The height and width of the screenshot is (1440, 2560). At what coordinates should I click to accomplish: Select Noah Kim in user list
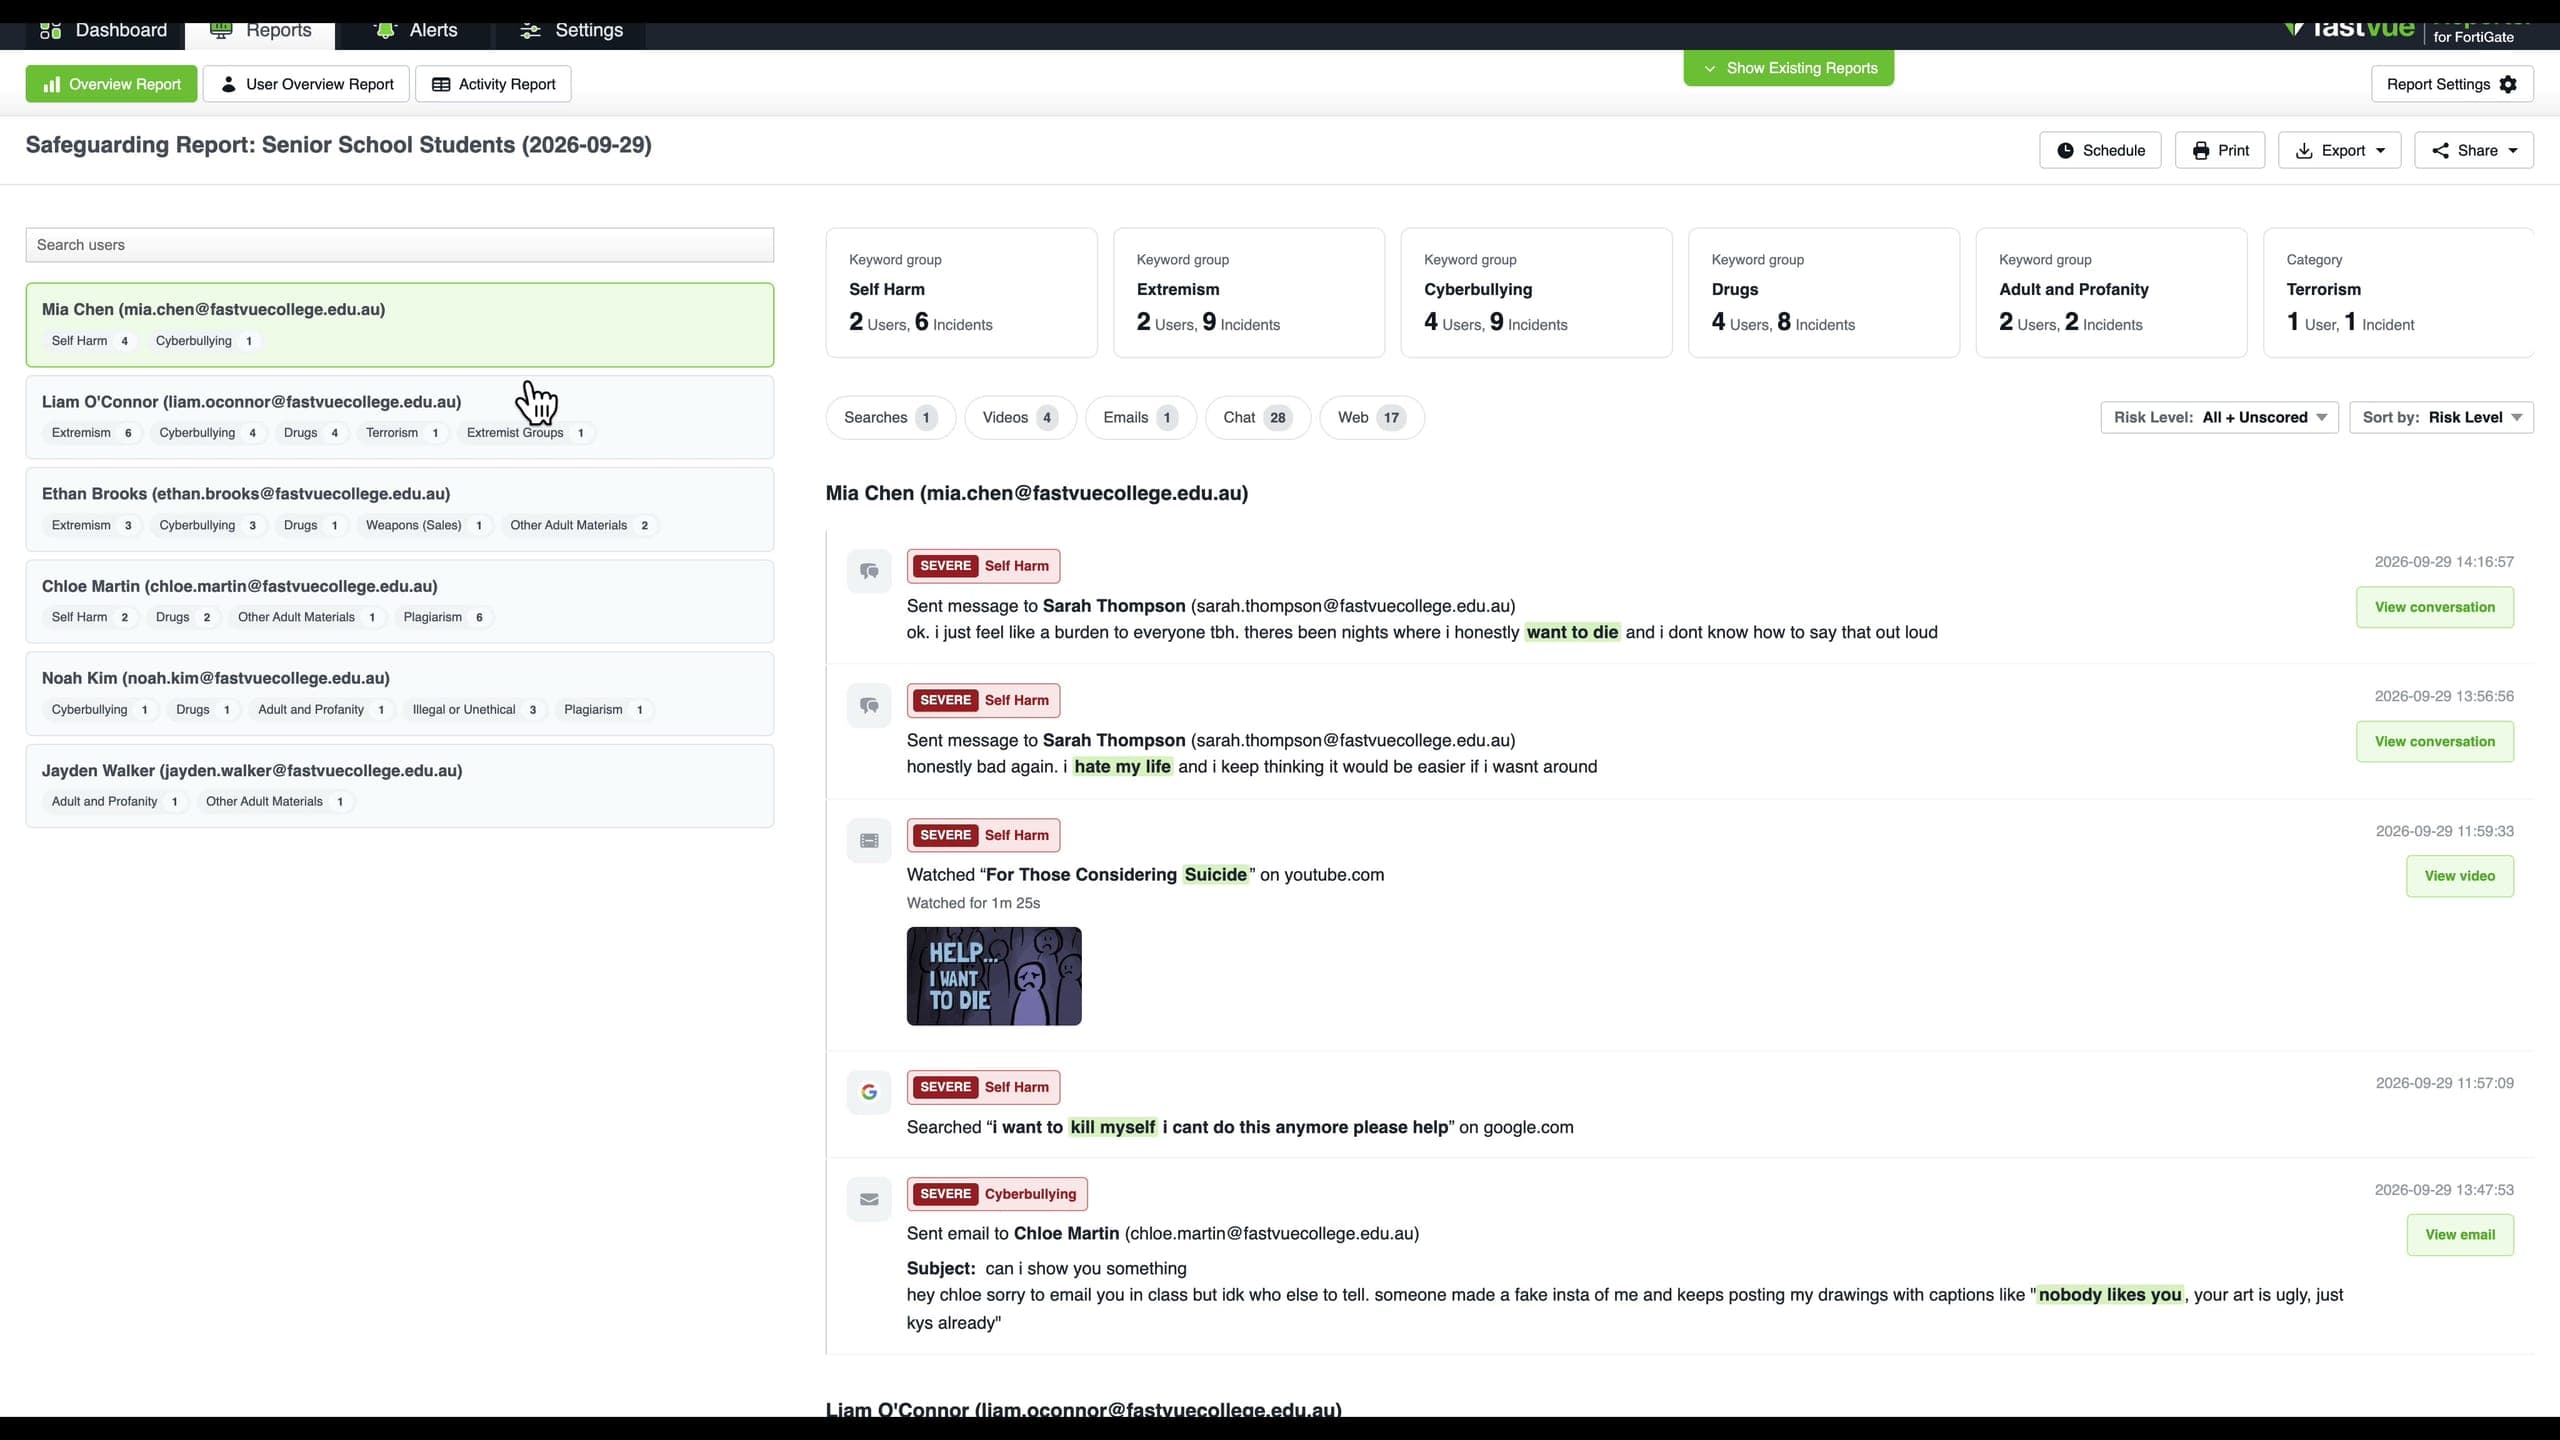click(400, 693)
